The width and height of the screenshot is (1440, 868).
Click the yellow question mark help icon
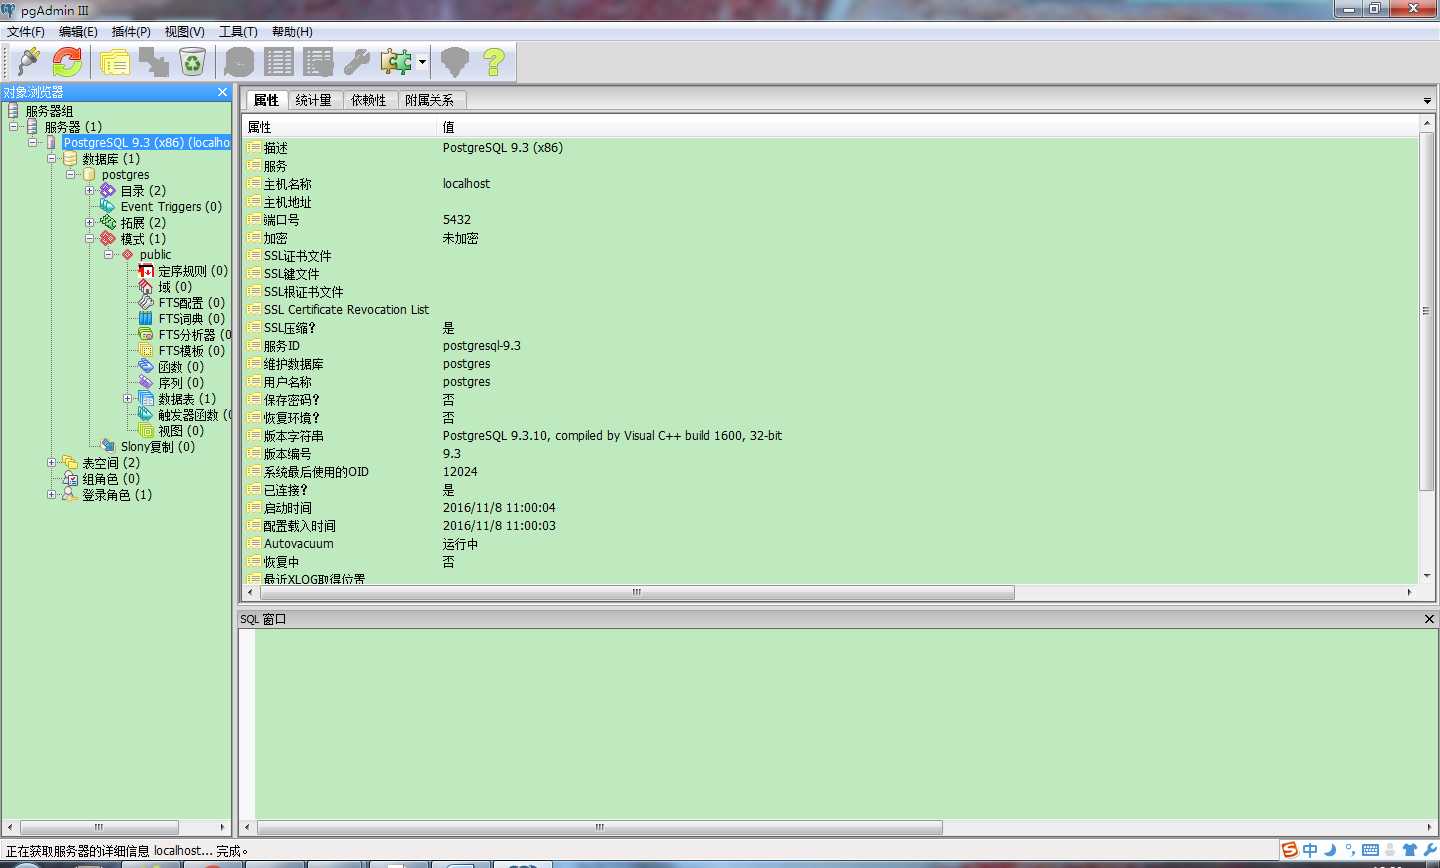coord(494,62)
